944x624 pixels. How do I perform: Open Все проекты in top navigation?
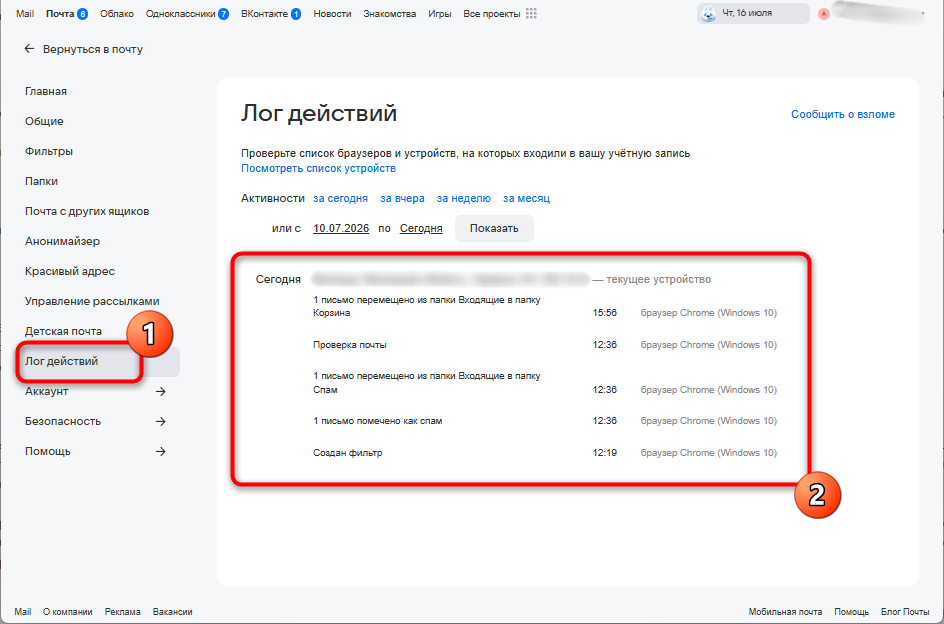(x=492, y=13)
